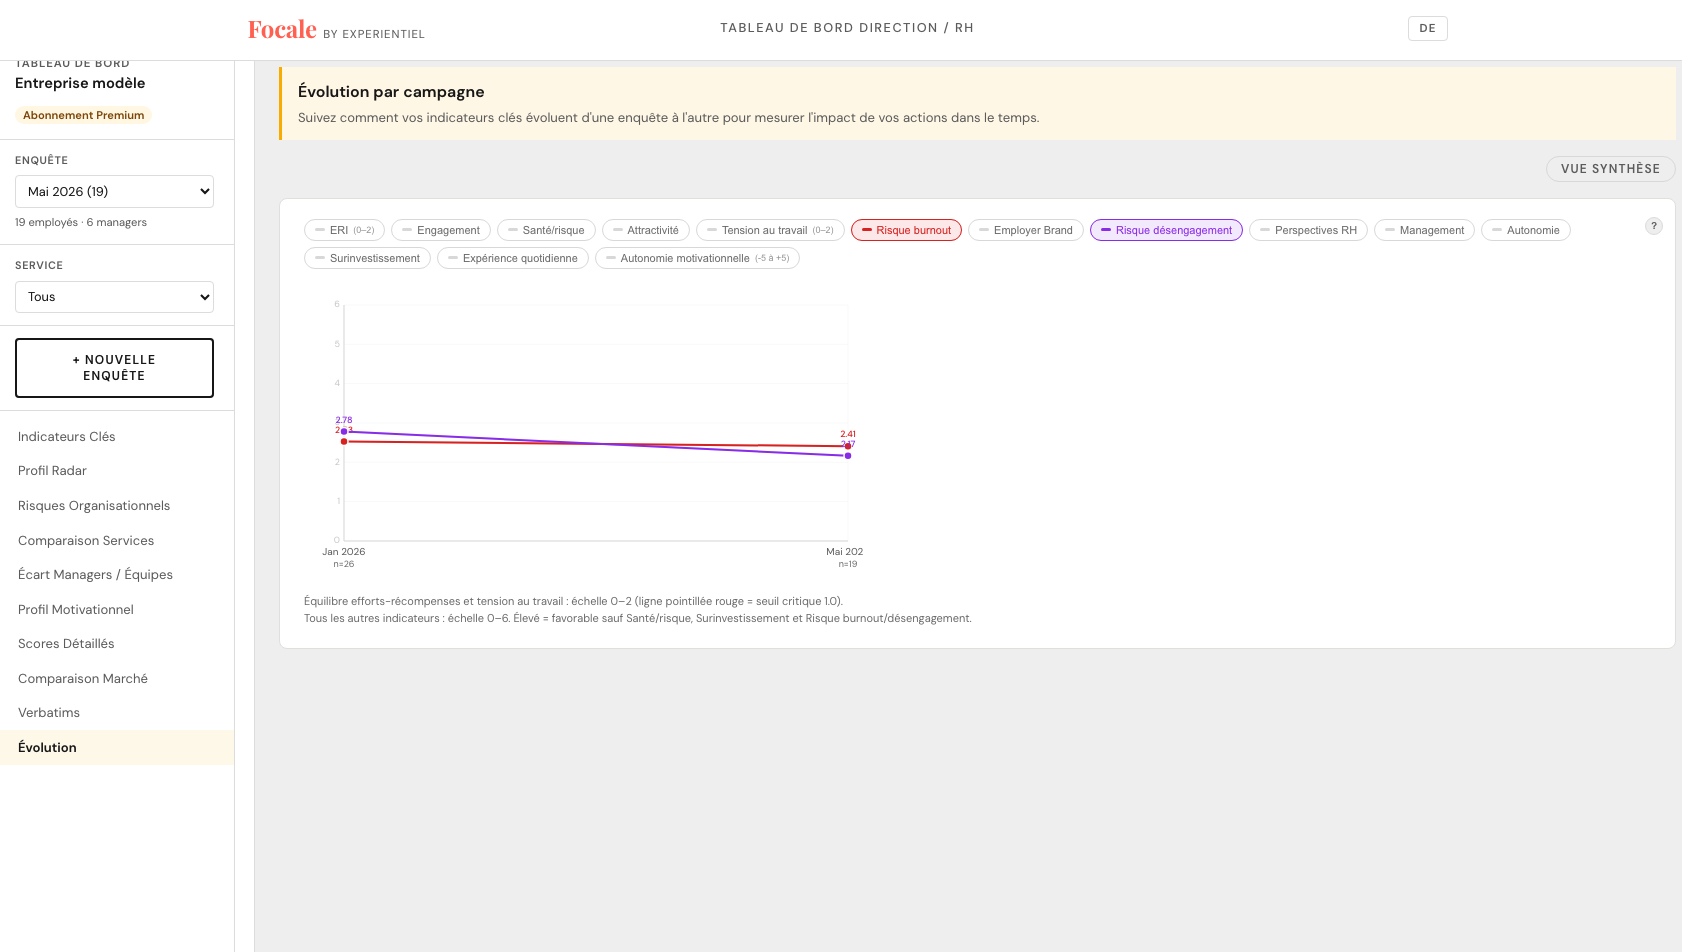This screenshot has height=952, width=1682.
Task: Open the Enquête dropdown Mai 2026 (19)
Action: (x=114, y=191)
